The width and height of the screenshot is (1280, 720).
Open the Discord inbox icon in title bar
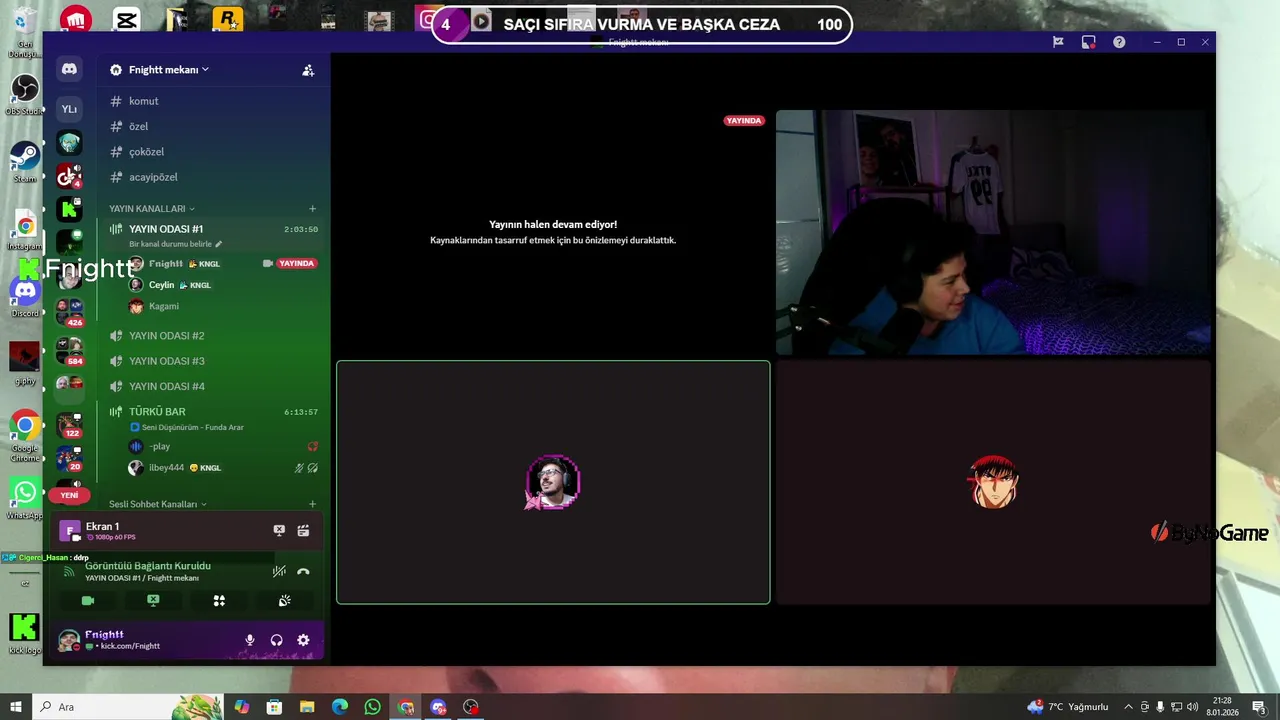(x=1088, y=42)
